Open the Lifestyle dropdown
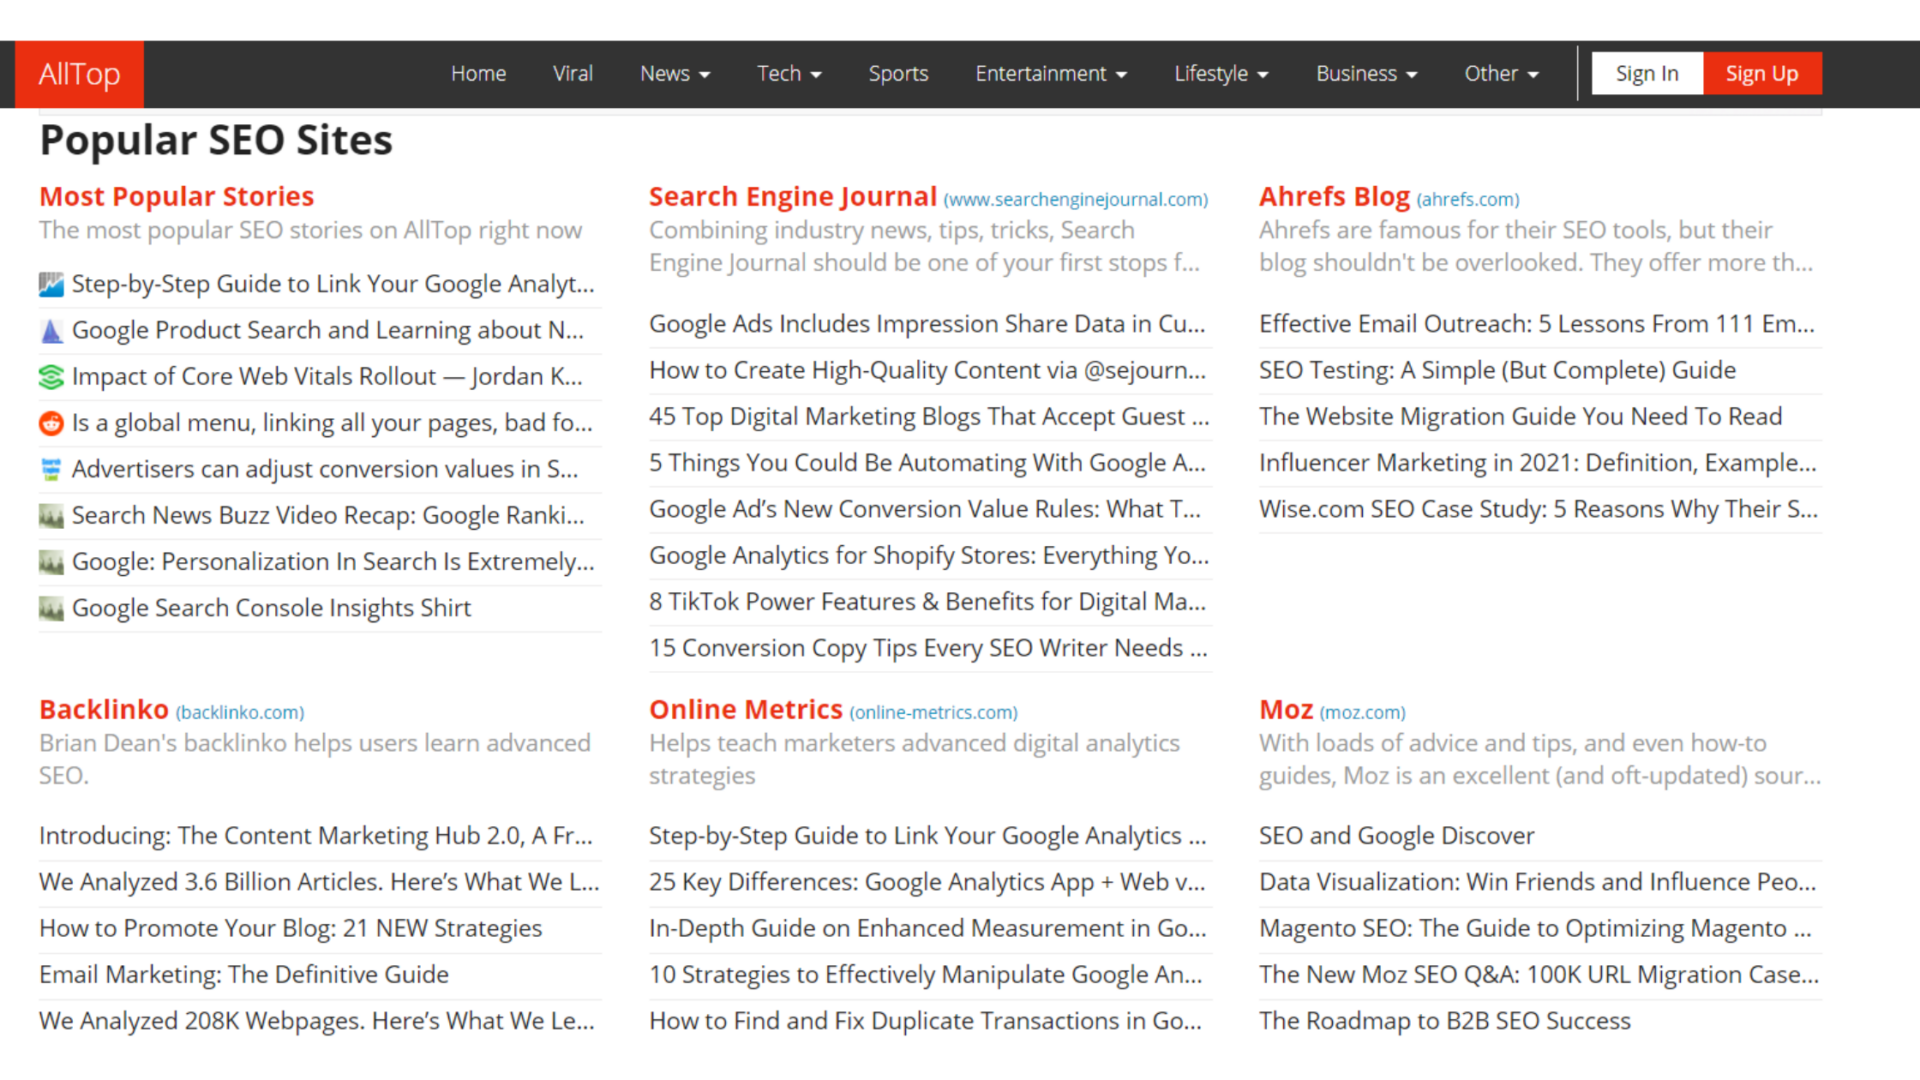Viewport: 1920px width, 1080px height. pos(1221,74)
